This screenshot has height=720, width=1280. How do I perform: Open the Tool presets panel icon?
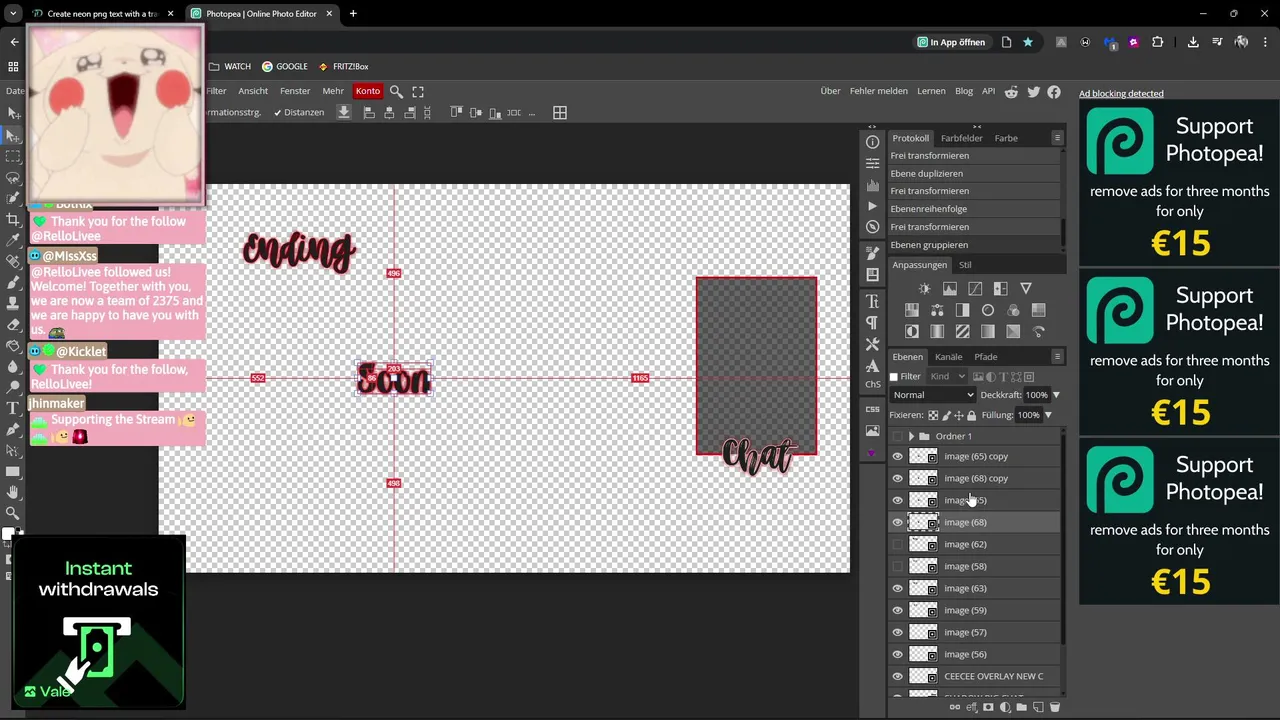[x=872, y=344]
